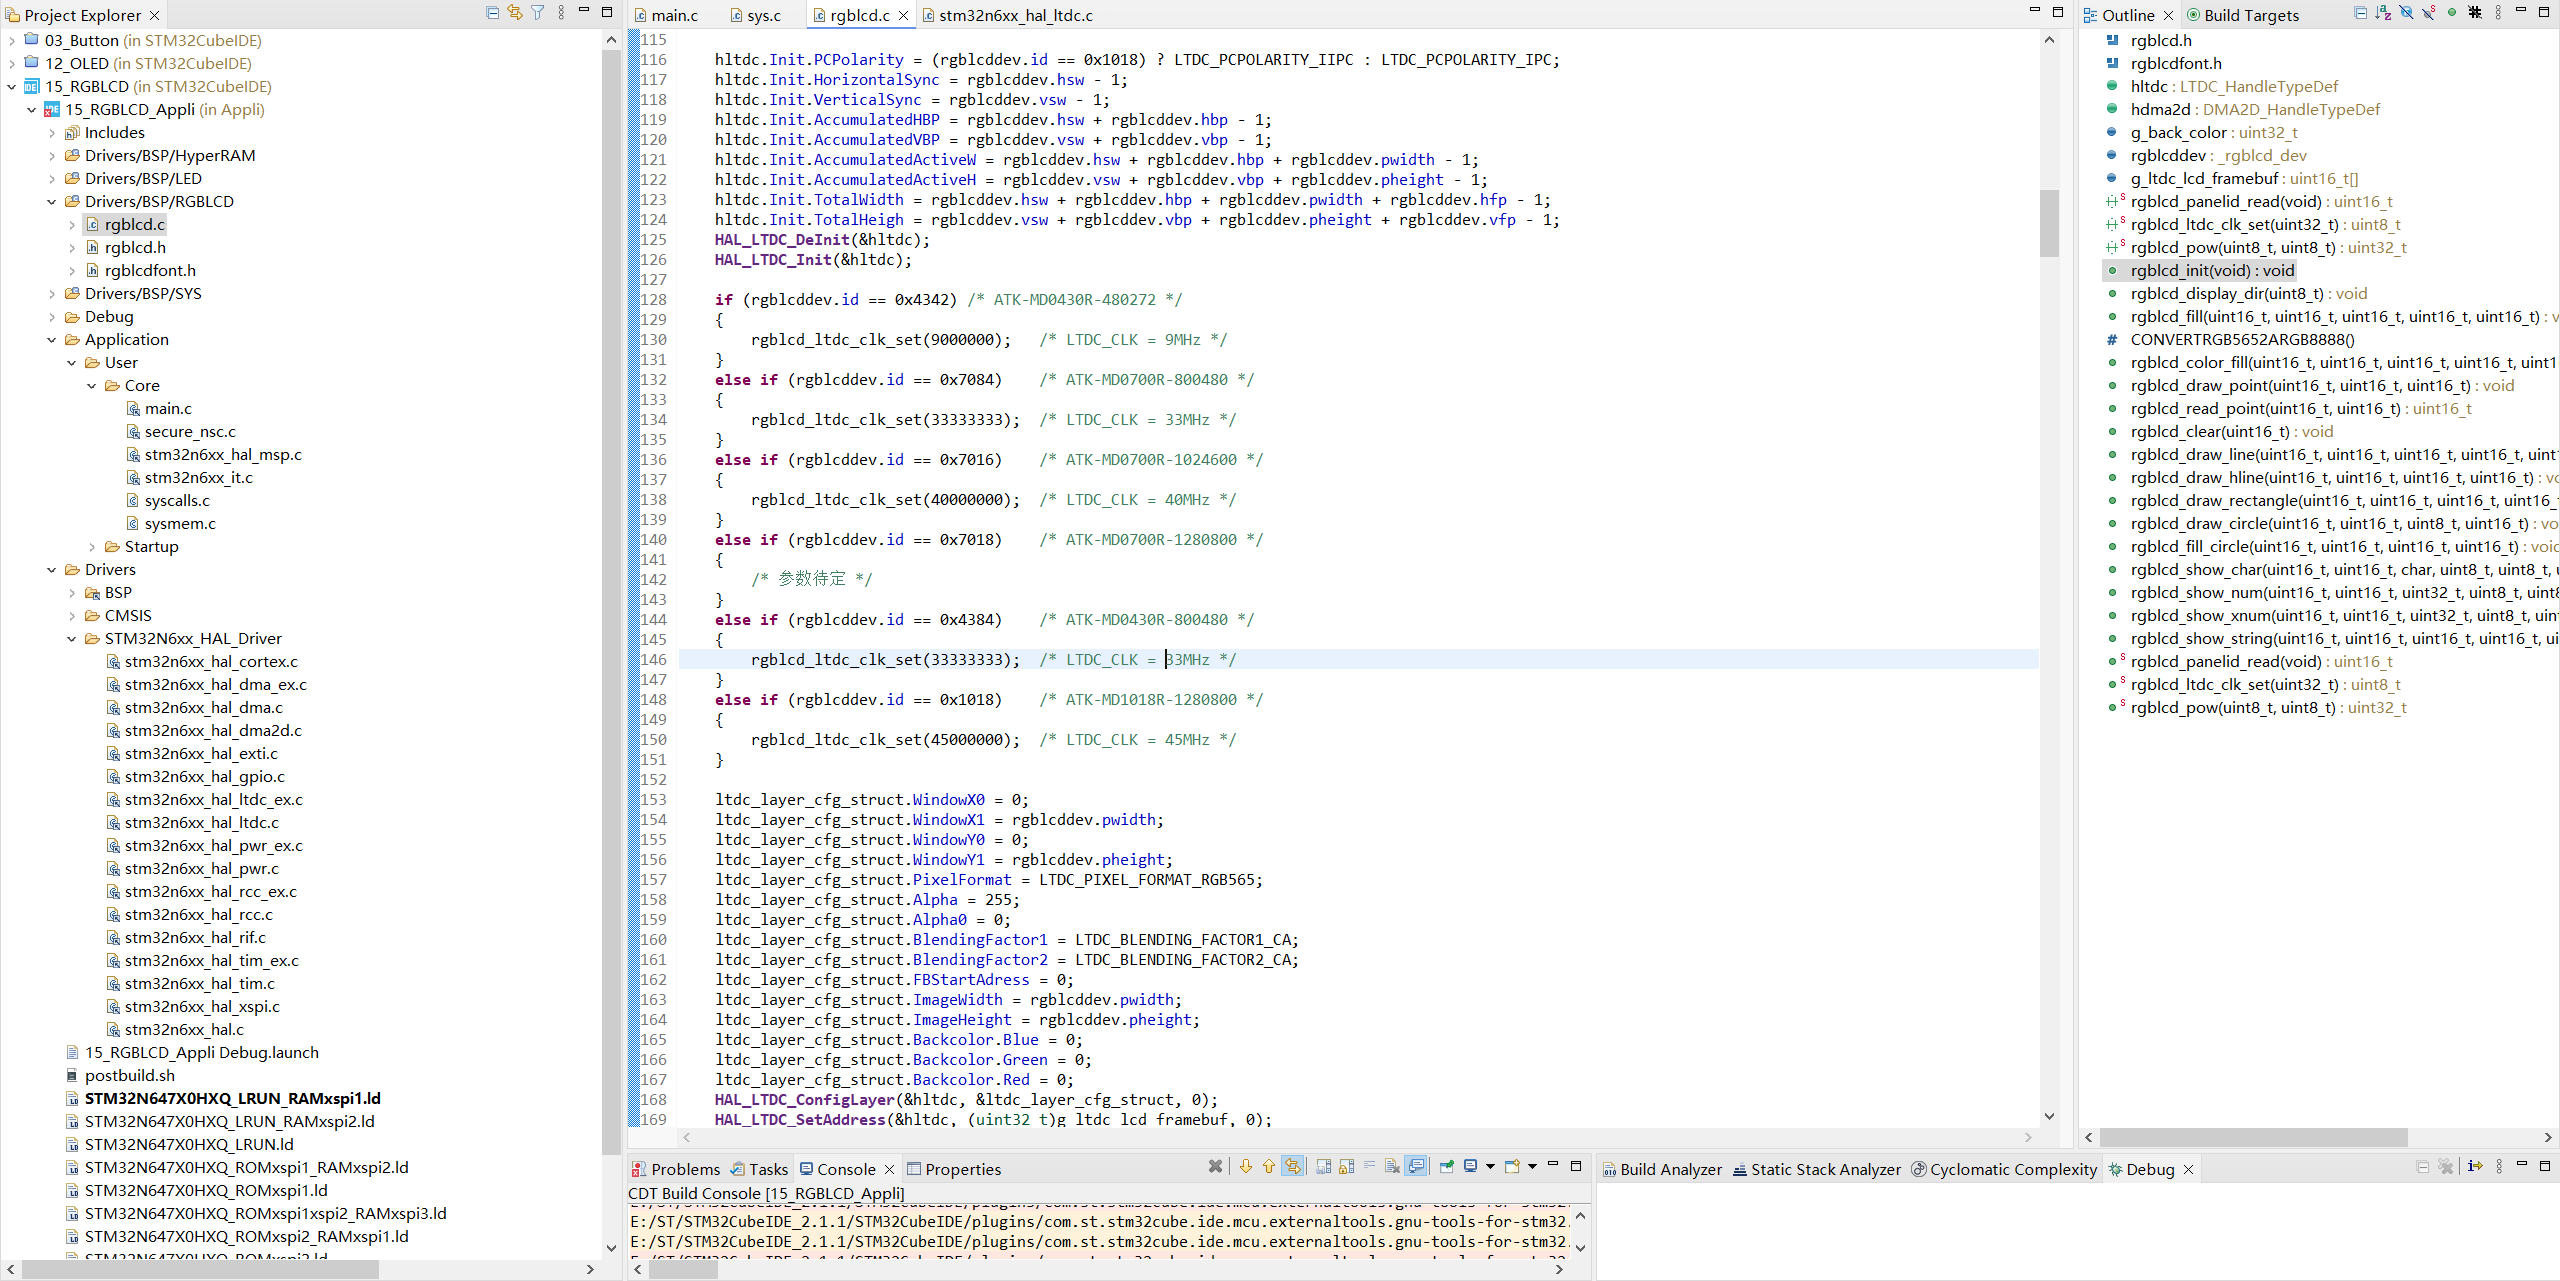Click the Outline horizontal scrollbar thumb
The image size is (2560, 1281).
[2252, 1138]
